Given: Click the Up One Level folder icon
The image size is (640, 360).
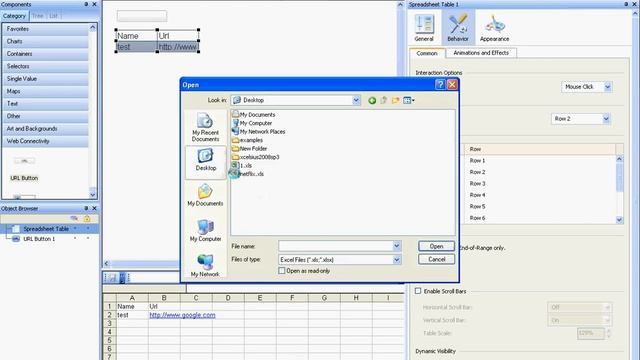Looking at the screenshot, I should pyautogui.click(x=384, y=100).
